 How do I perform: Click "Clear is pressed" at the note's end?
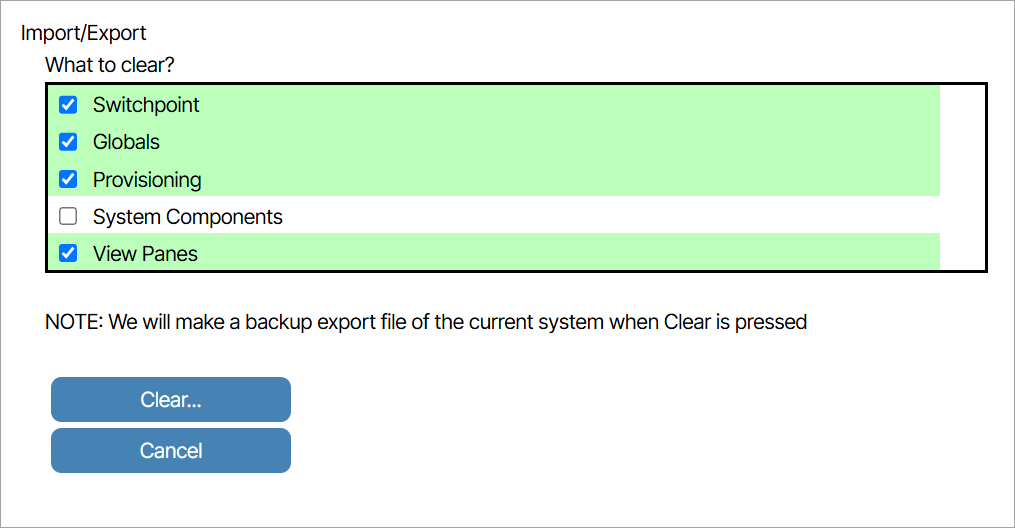735,323
